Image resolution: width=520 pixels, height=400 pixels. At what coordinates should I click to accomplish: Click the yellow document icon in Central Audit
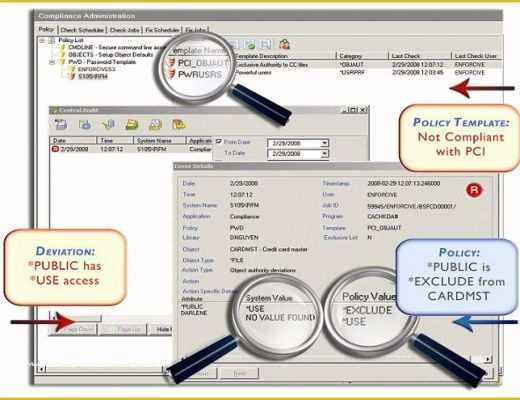(x=155, y=125)
